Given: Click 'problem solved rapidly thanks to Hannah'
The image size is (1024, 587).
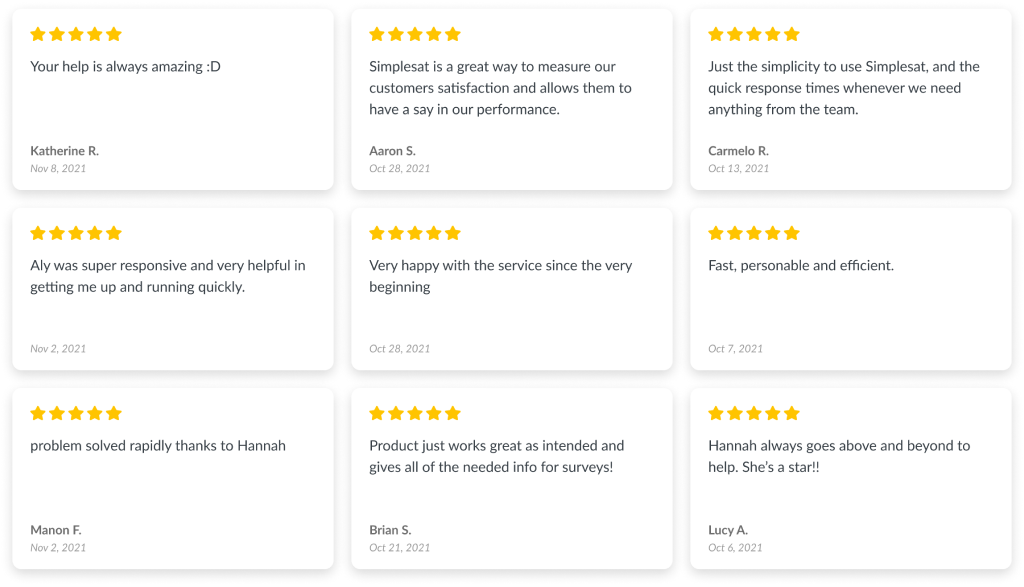Looking at the screenshot, I should pyautogui.click(x=157, y=446).
